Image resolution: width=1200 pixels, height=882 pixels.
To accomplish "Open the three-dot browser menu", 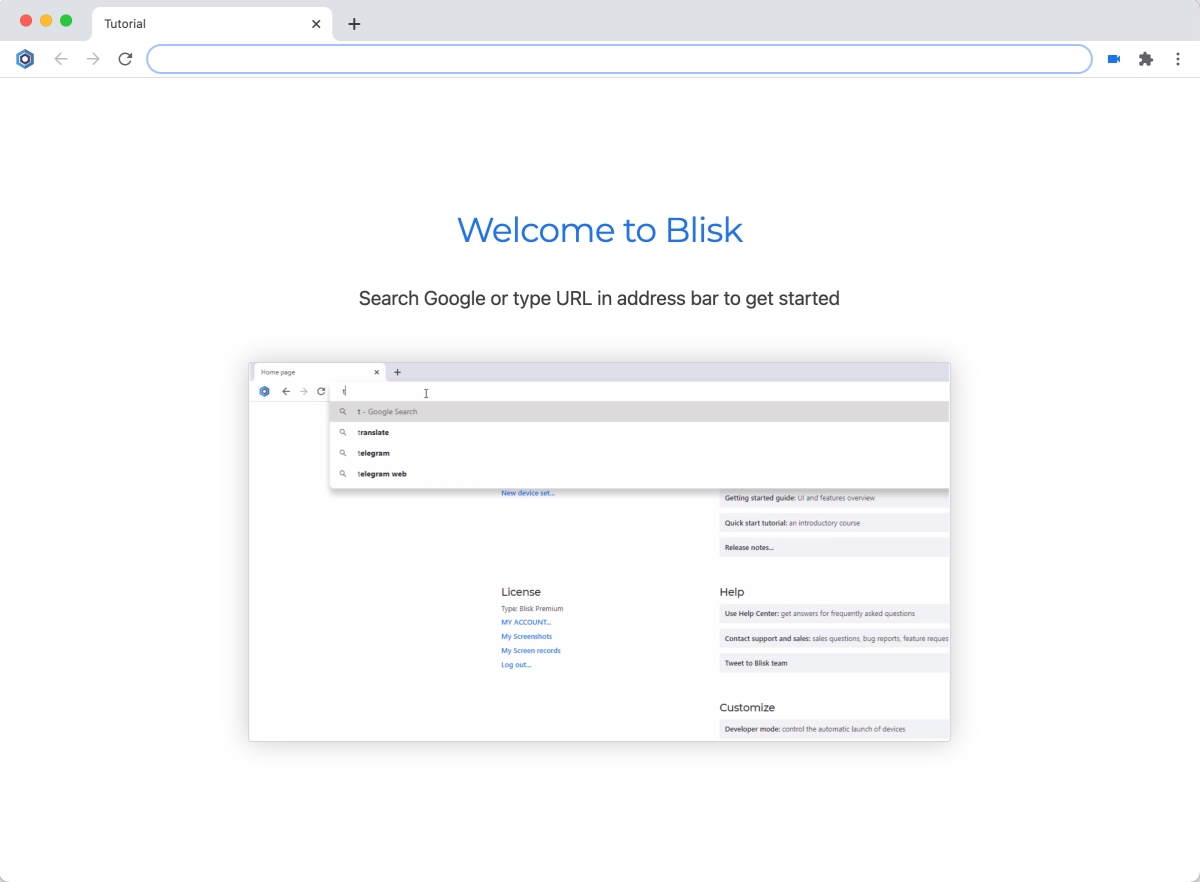I will pos(1178,59).
